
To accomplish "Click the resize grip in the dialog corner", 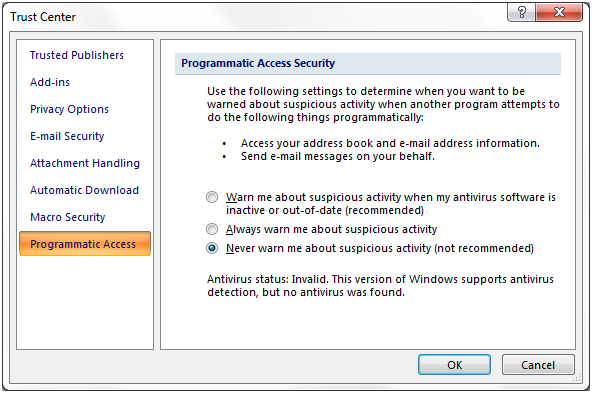I will coord(577,378).
